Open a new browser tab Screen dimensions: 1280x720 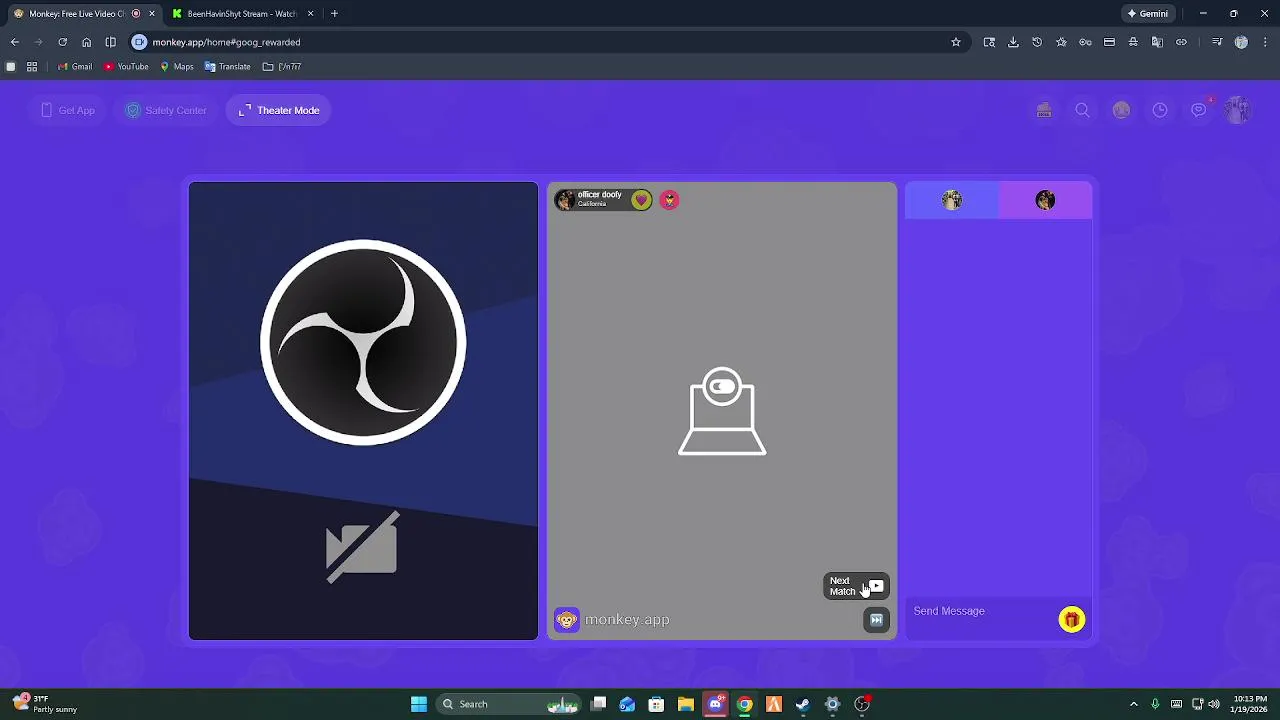(334, 14)
